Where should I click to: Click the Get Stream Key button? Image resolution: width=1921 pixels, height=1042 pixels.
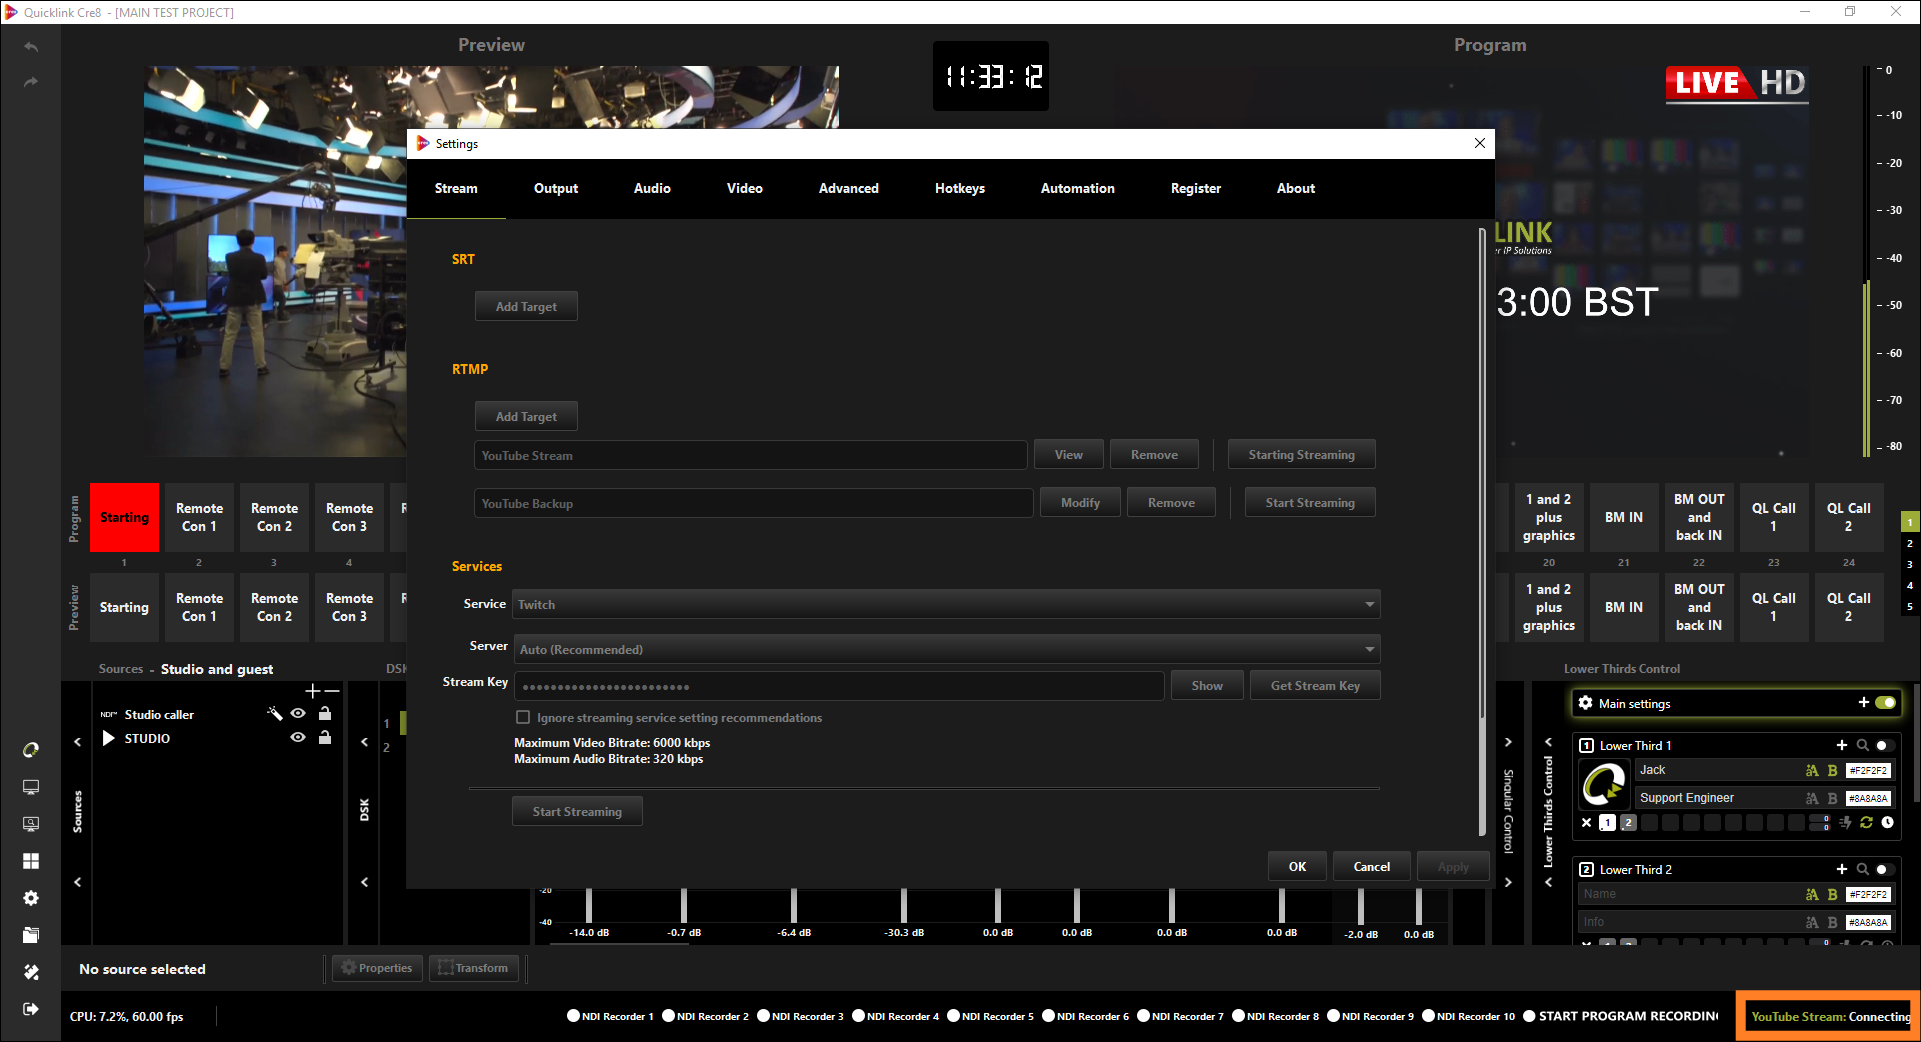pyautogui.click(x=1314, y=686)
